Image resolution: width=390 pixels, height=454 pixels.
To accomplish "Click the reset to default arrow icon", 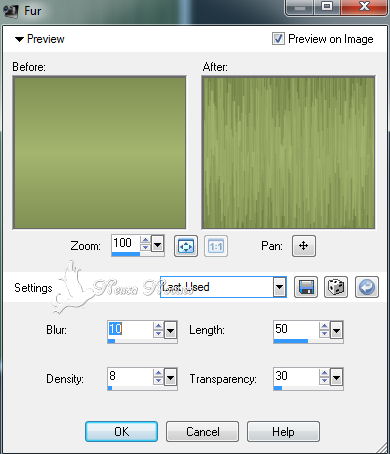I will point(367,287).
